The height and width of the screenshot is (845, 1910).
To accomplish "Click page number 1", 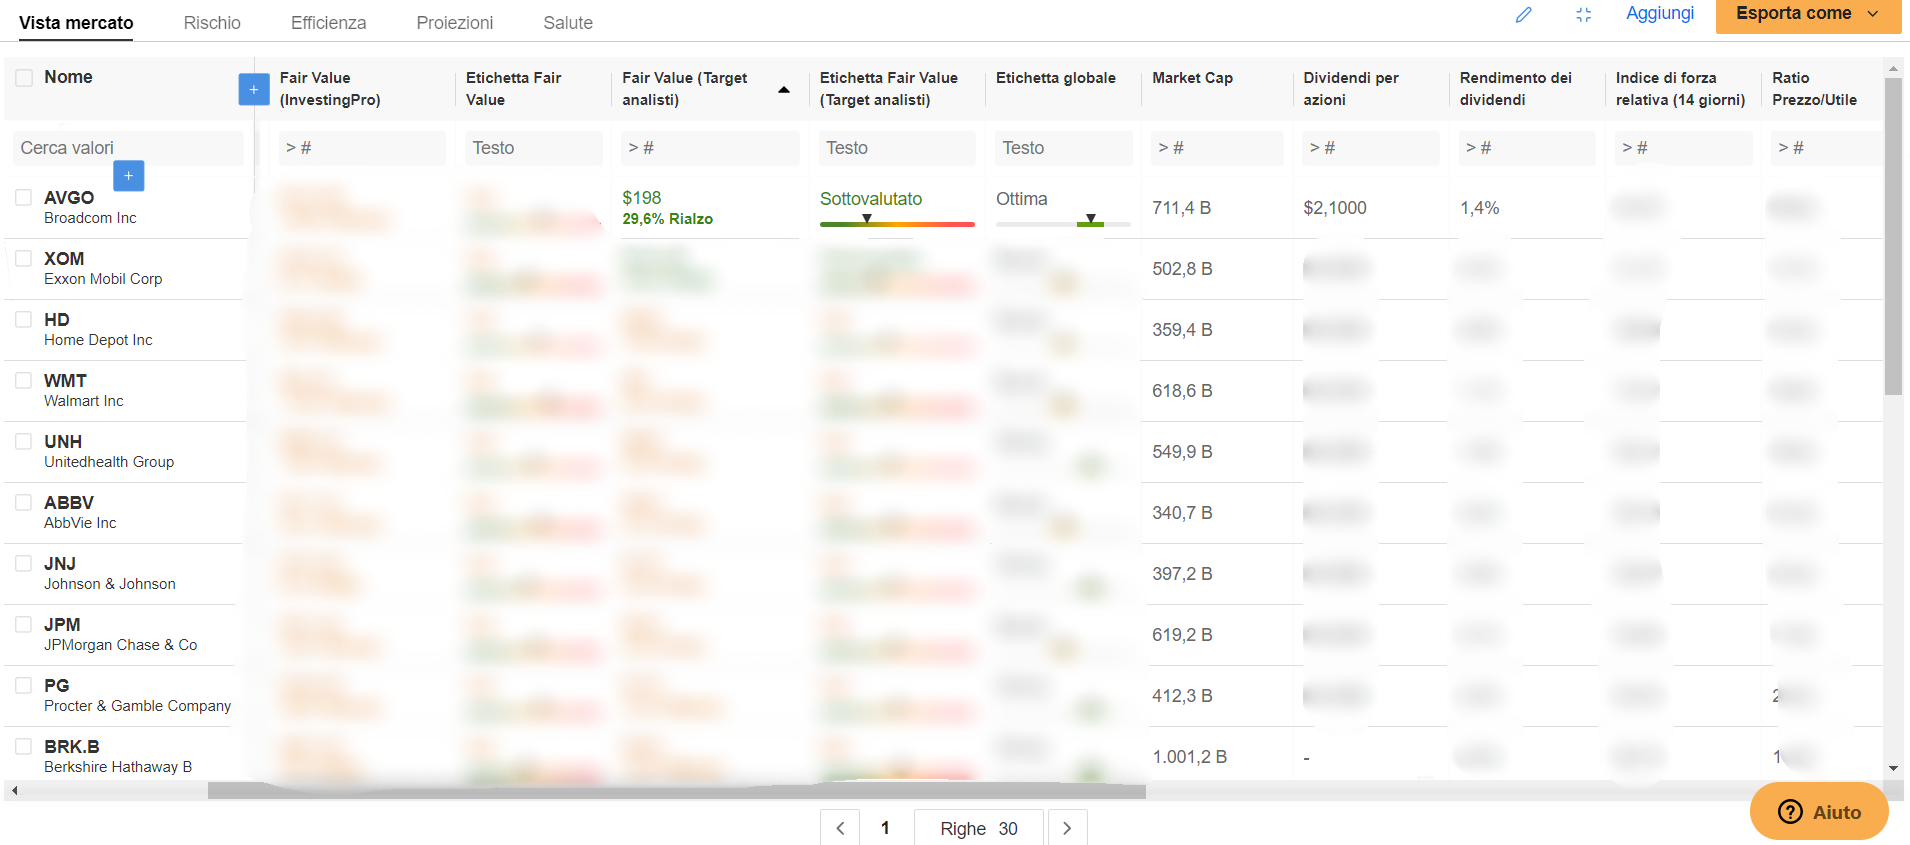I will tap(885, 828).
